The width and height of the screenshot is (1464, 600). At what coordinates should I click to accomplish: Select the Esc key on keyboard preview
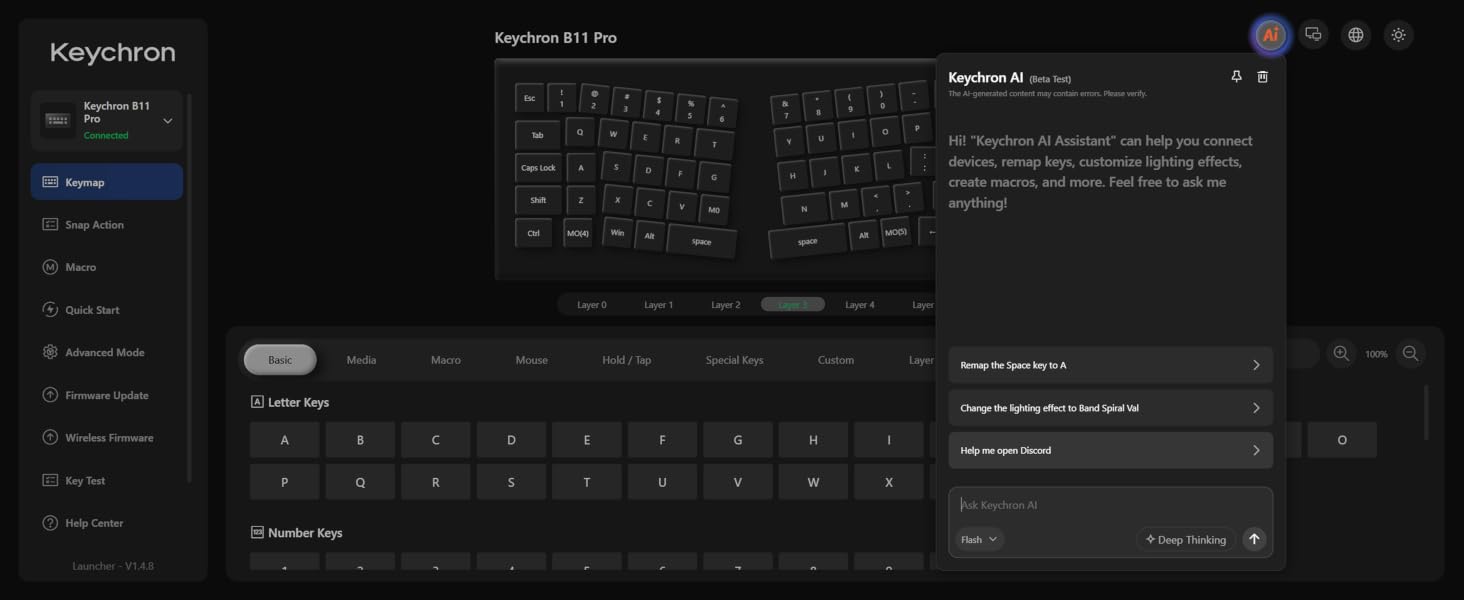pyautogui.click(x=529, y=98)
